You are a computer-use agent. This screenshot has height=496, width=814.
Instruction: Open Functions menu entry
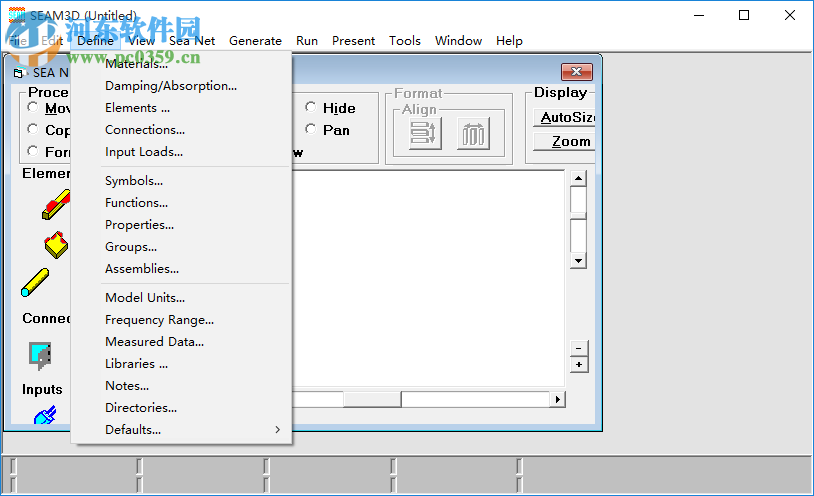(181, 203)
